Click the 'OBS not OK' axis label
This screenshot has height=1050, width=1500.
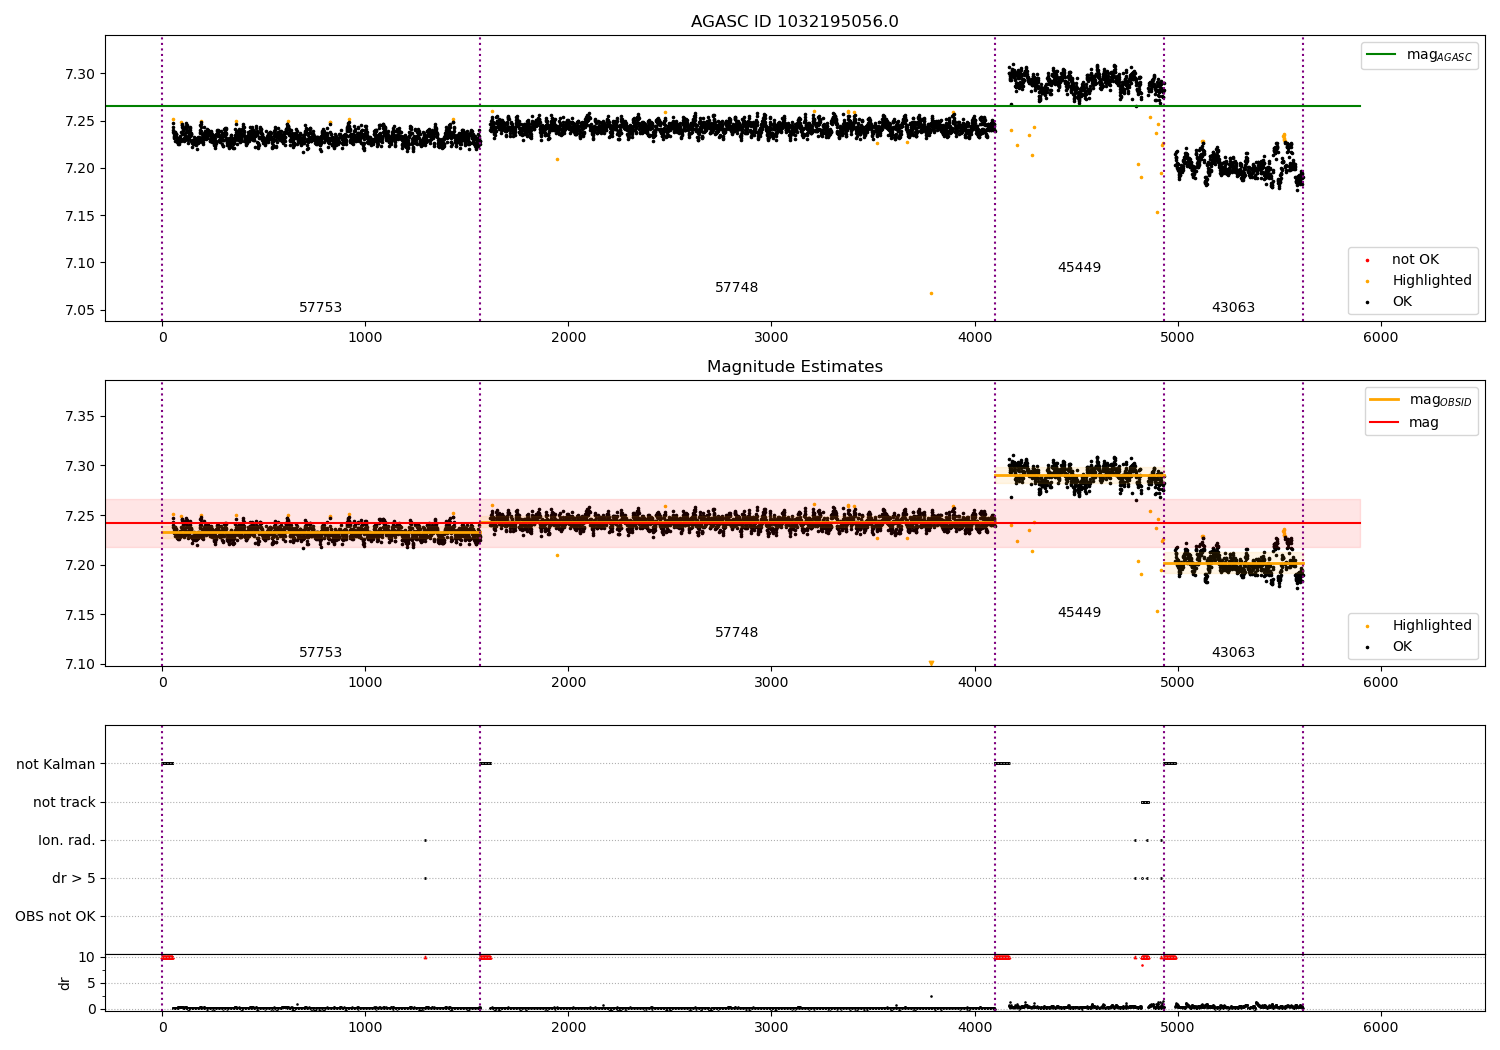(55, 916)
